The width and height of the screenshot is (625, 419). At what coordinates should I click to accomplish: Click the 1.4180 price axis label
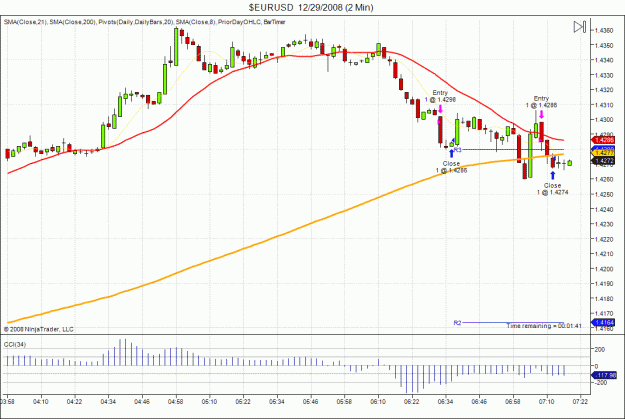click(604, 299)
